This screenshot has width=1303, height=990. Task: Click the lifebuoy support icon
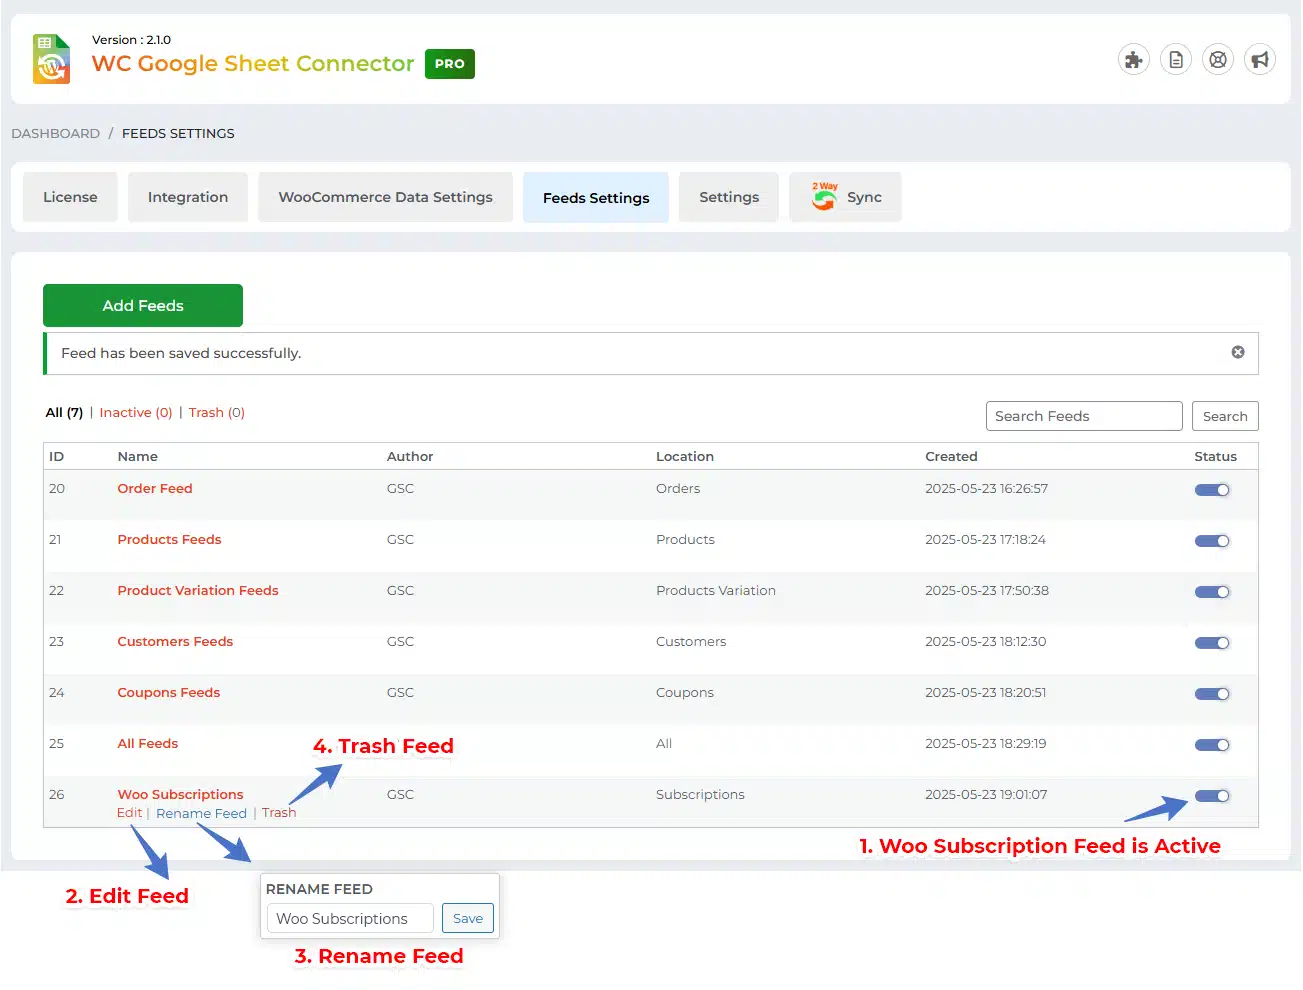[x=1218, y=60]
